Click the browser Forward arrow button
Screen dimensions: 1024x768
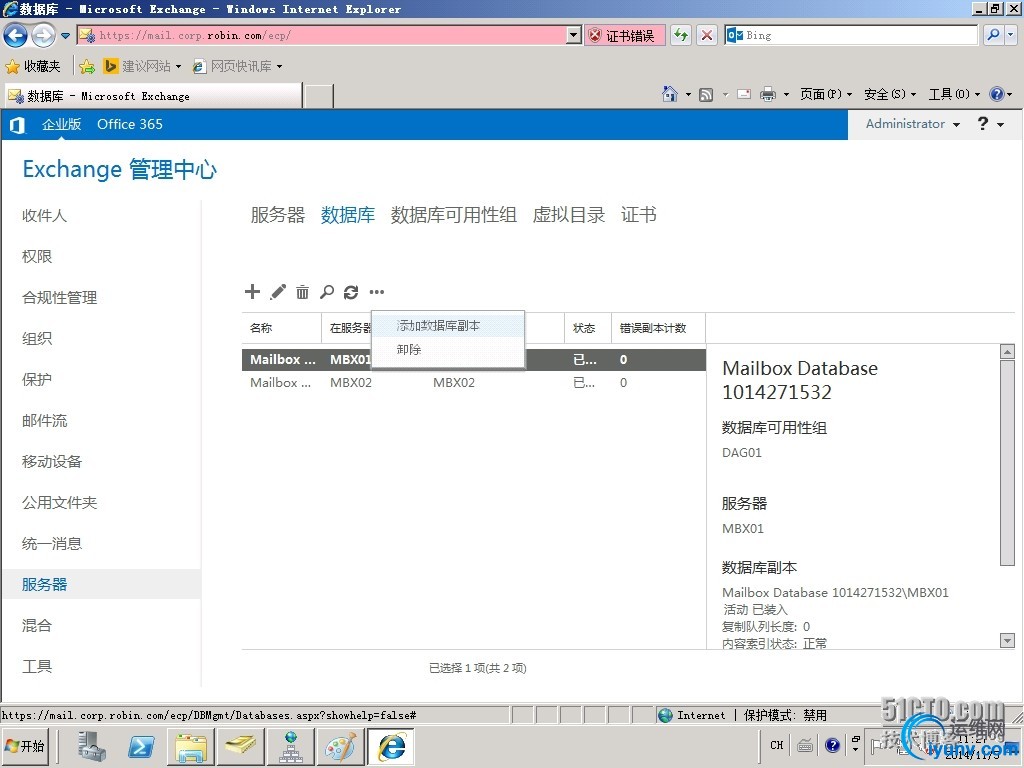click(43, 35)
